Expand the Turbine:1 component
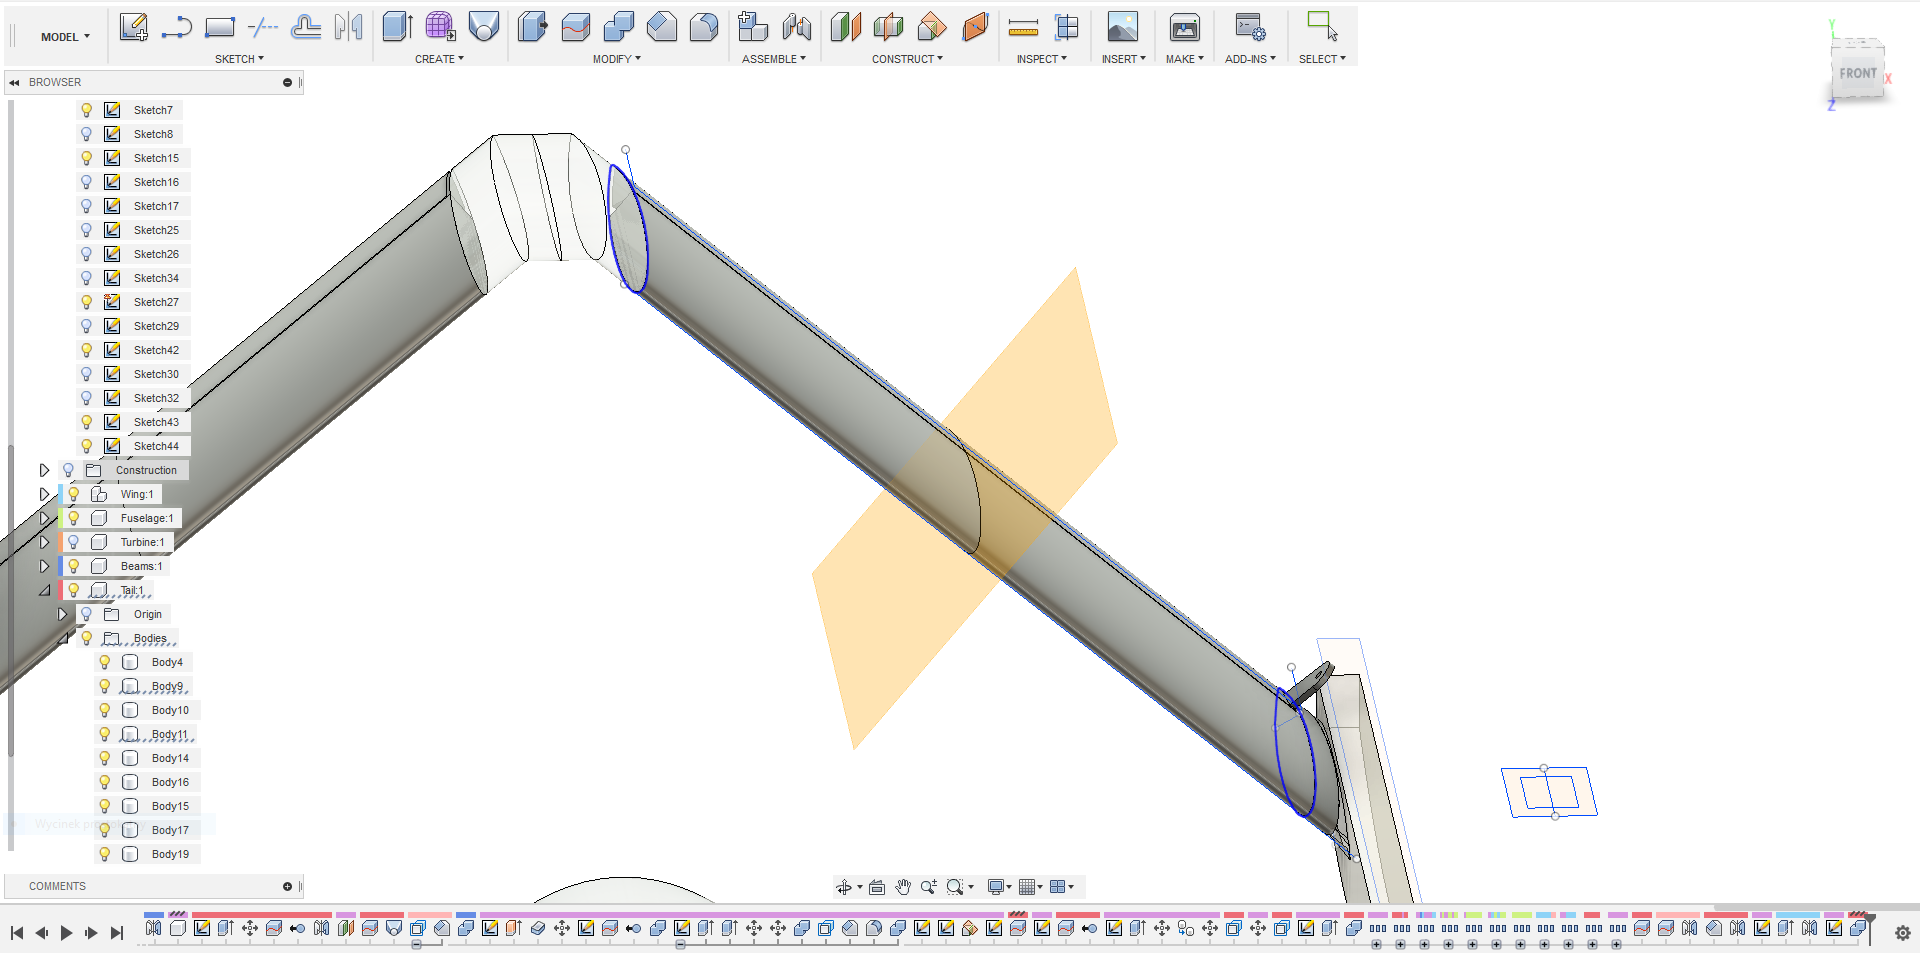1920x953 pixels. pyautogui.click(x=44, y=542)
